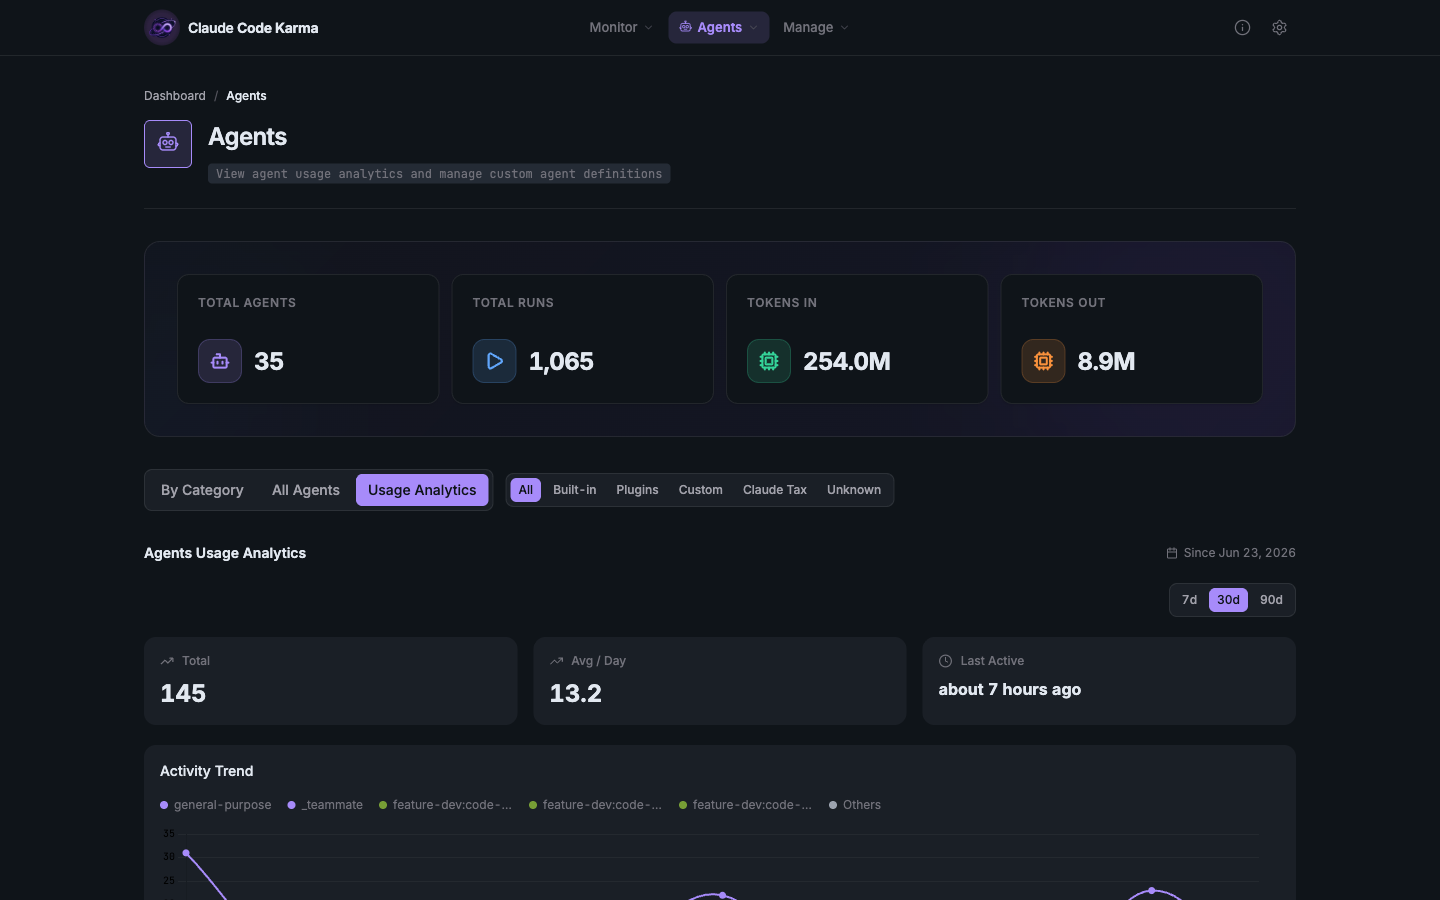Click the Total value 145
This screenshot has height=900, width=1440.
[x=183, y=693]
